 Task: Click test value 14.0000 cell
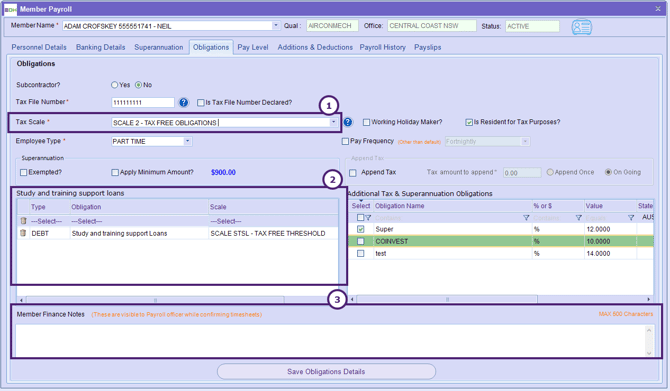pyautogui.click(x=610, y=253)
